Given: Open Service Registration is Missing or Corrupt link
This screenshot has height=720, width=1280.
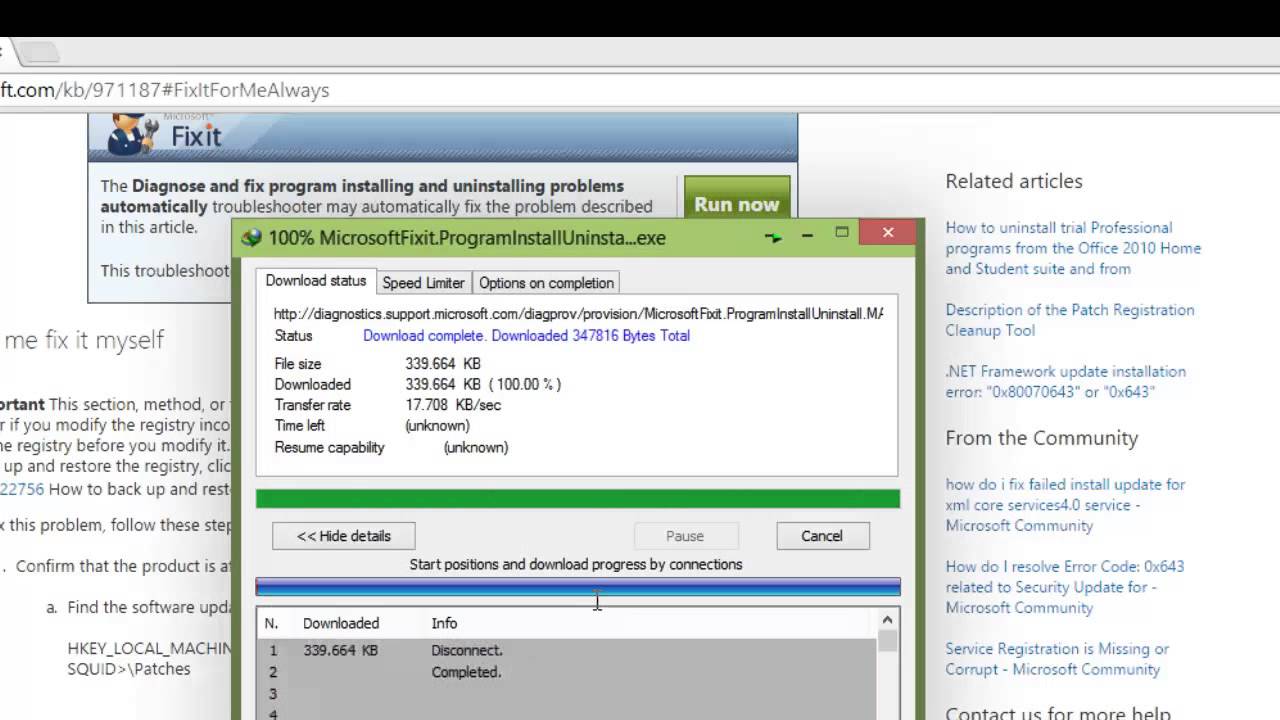Looking at the screenshot, I should click(1057, 659).
